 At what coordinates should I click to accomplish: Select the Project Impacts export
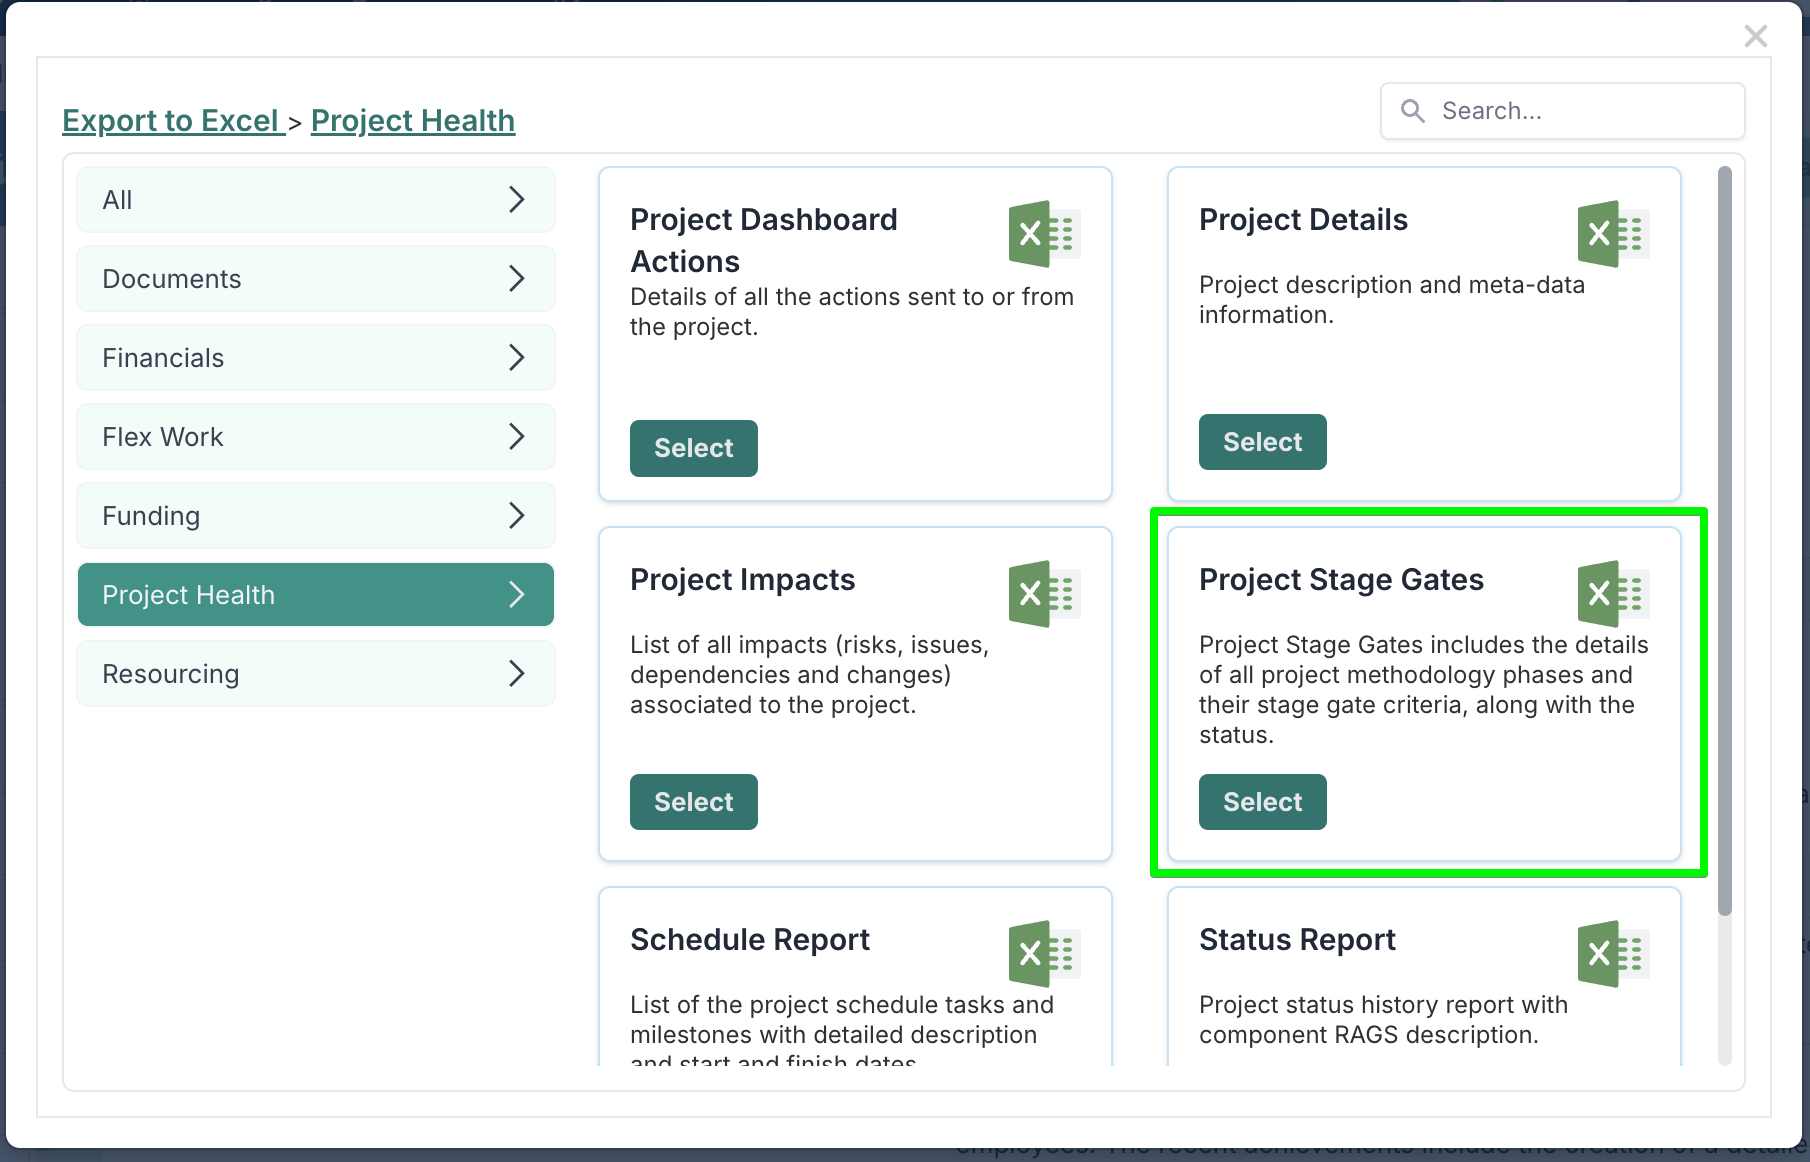694,802
